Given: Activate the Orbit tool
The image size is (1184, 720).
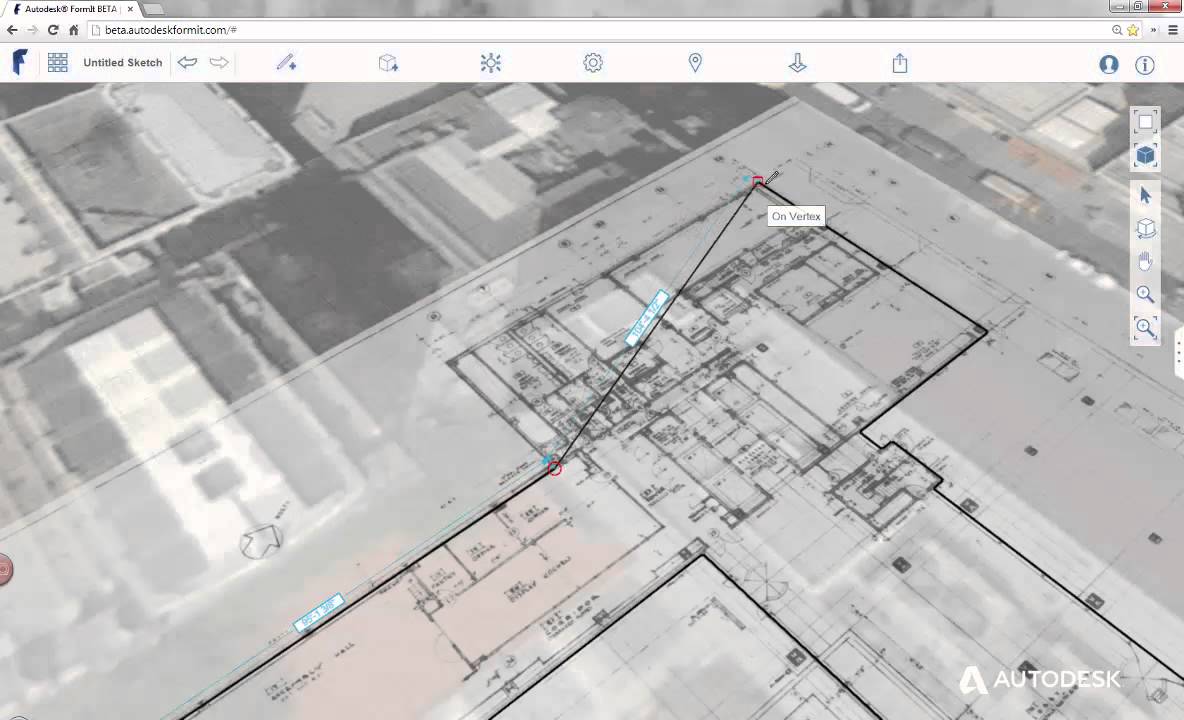Looking at the screenshot, I should click(1145, 228).
